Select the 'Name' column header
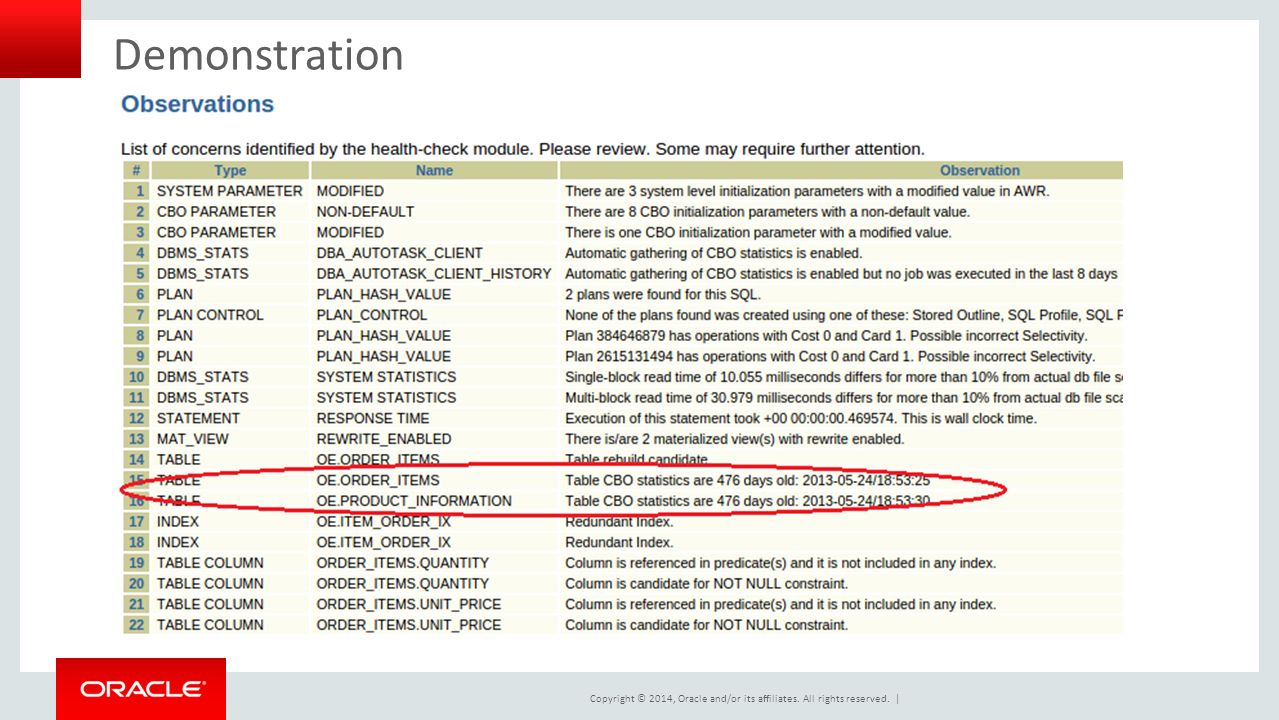 click(434, 170)
